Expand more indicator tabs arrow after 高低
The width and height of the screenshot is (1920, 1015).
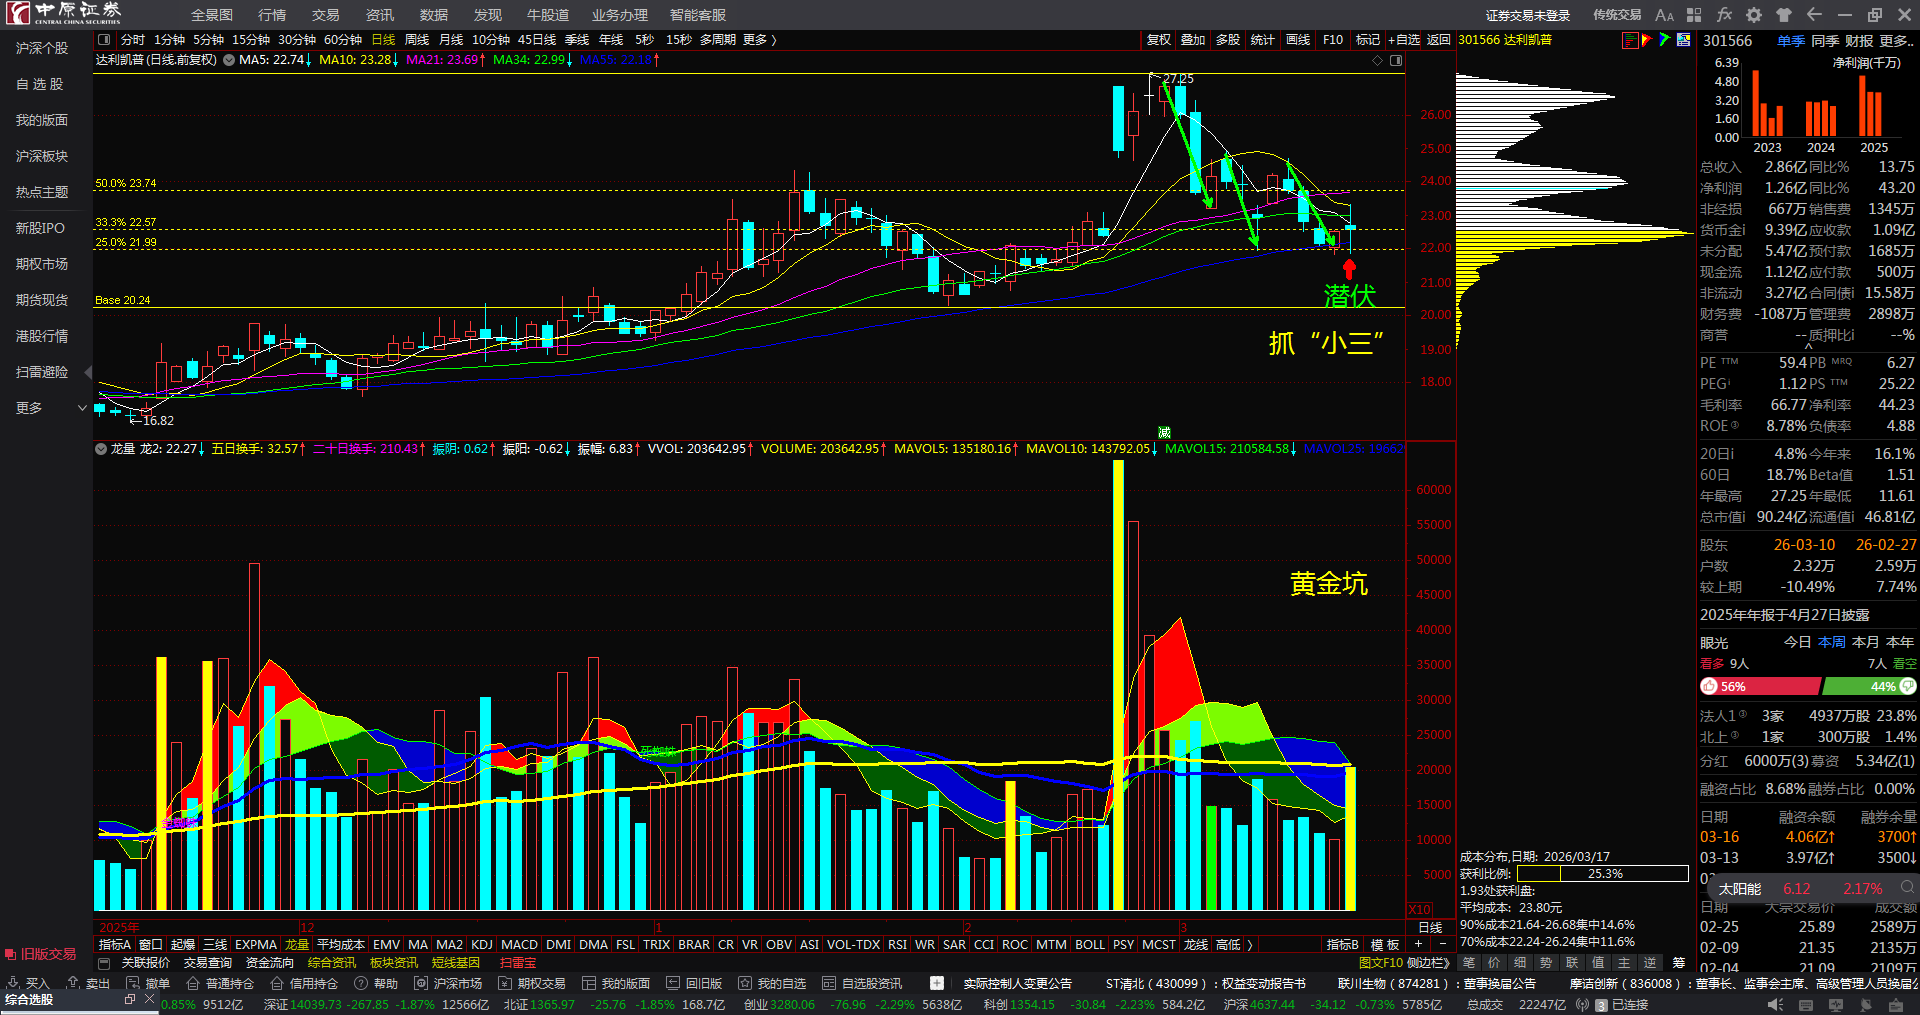pyautogui.click(x=1250, y=945)
